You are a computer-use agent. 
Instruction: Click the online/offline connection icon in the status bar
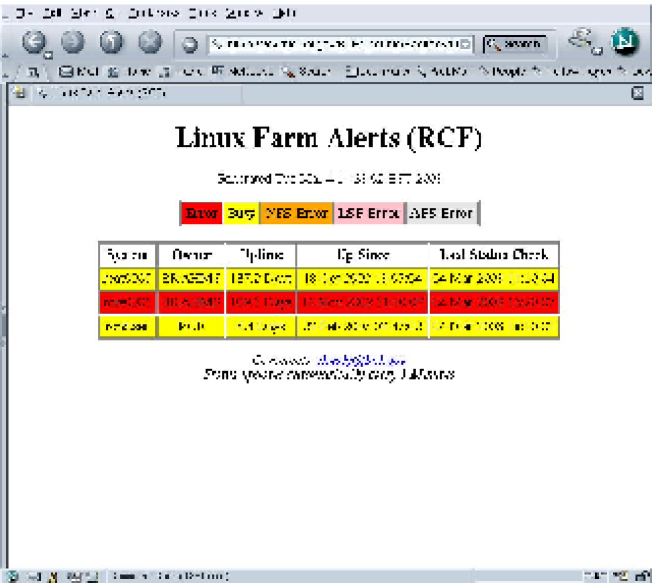619,576
